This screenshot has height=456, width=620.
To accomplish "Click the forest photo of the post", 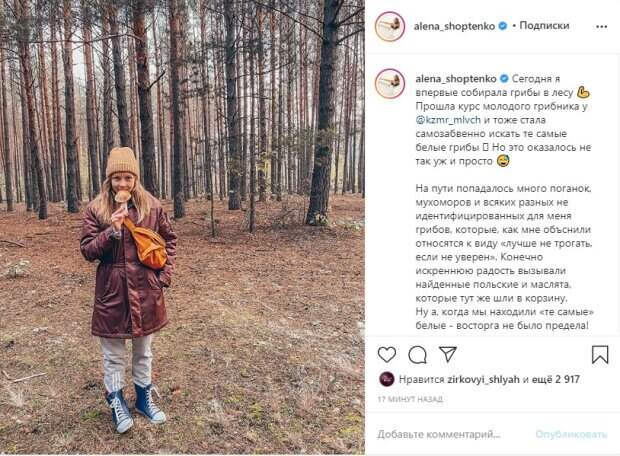I will [182, 227].
